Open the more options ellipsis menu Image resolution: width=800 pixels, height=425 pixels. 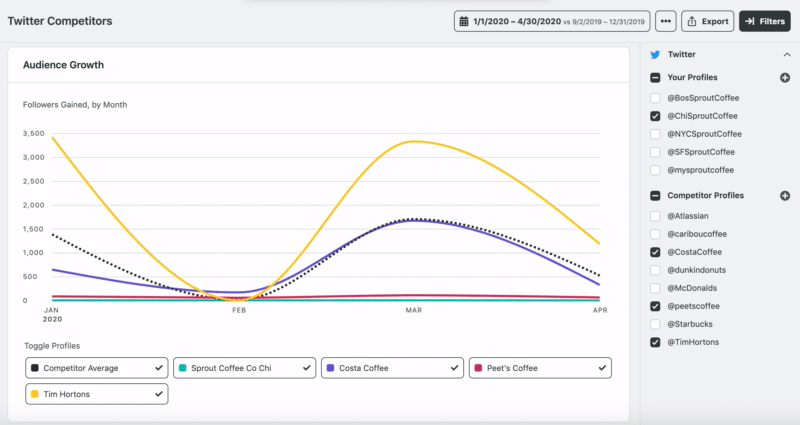pos(665,21)
